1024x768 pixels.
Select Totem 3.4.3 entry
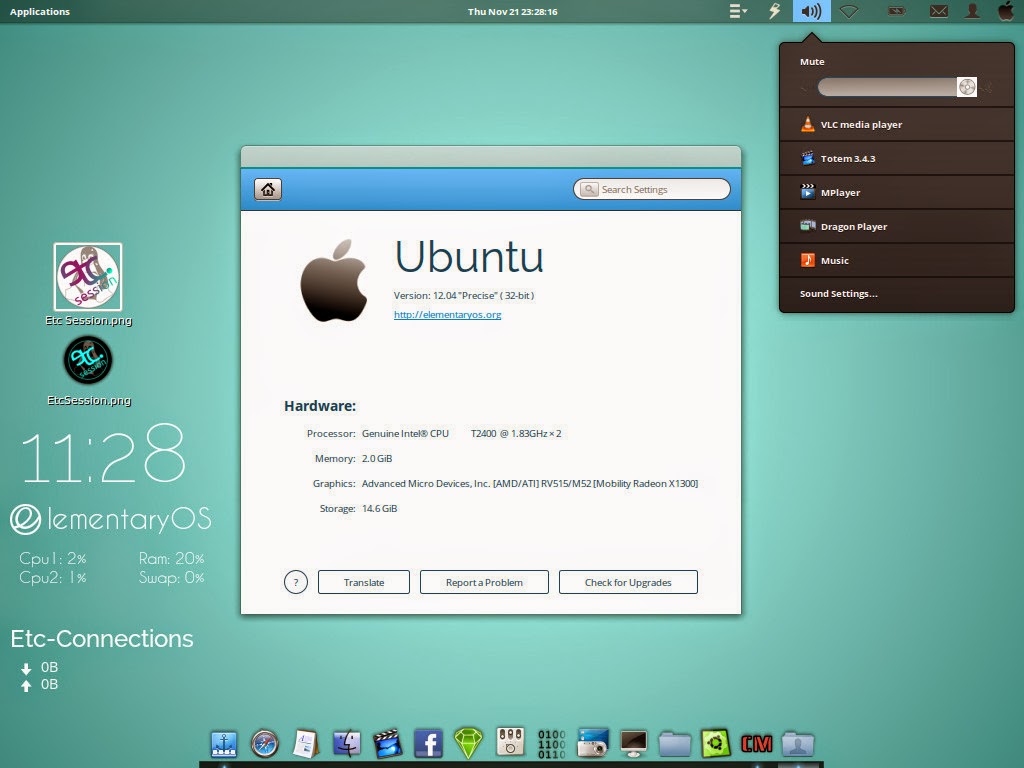coord(897,158)
